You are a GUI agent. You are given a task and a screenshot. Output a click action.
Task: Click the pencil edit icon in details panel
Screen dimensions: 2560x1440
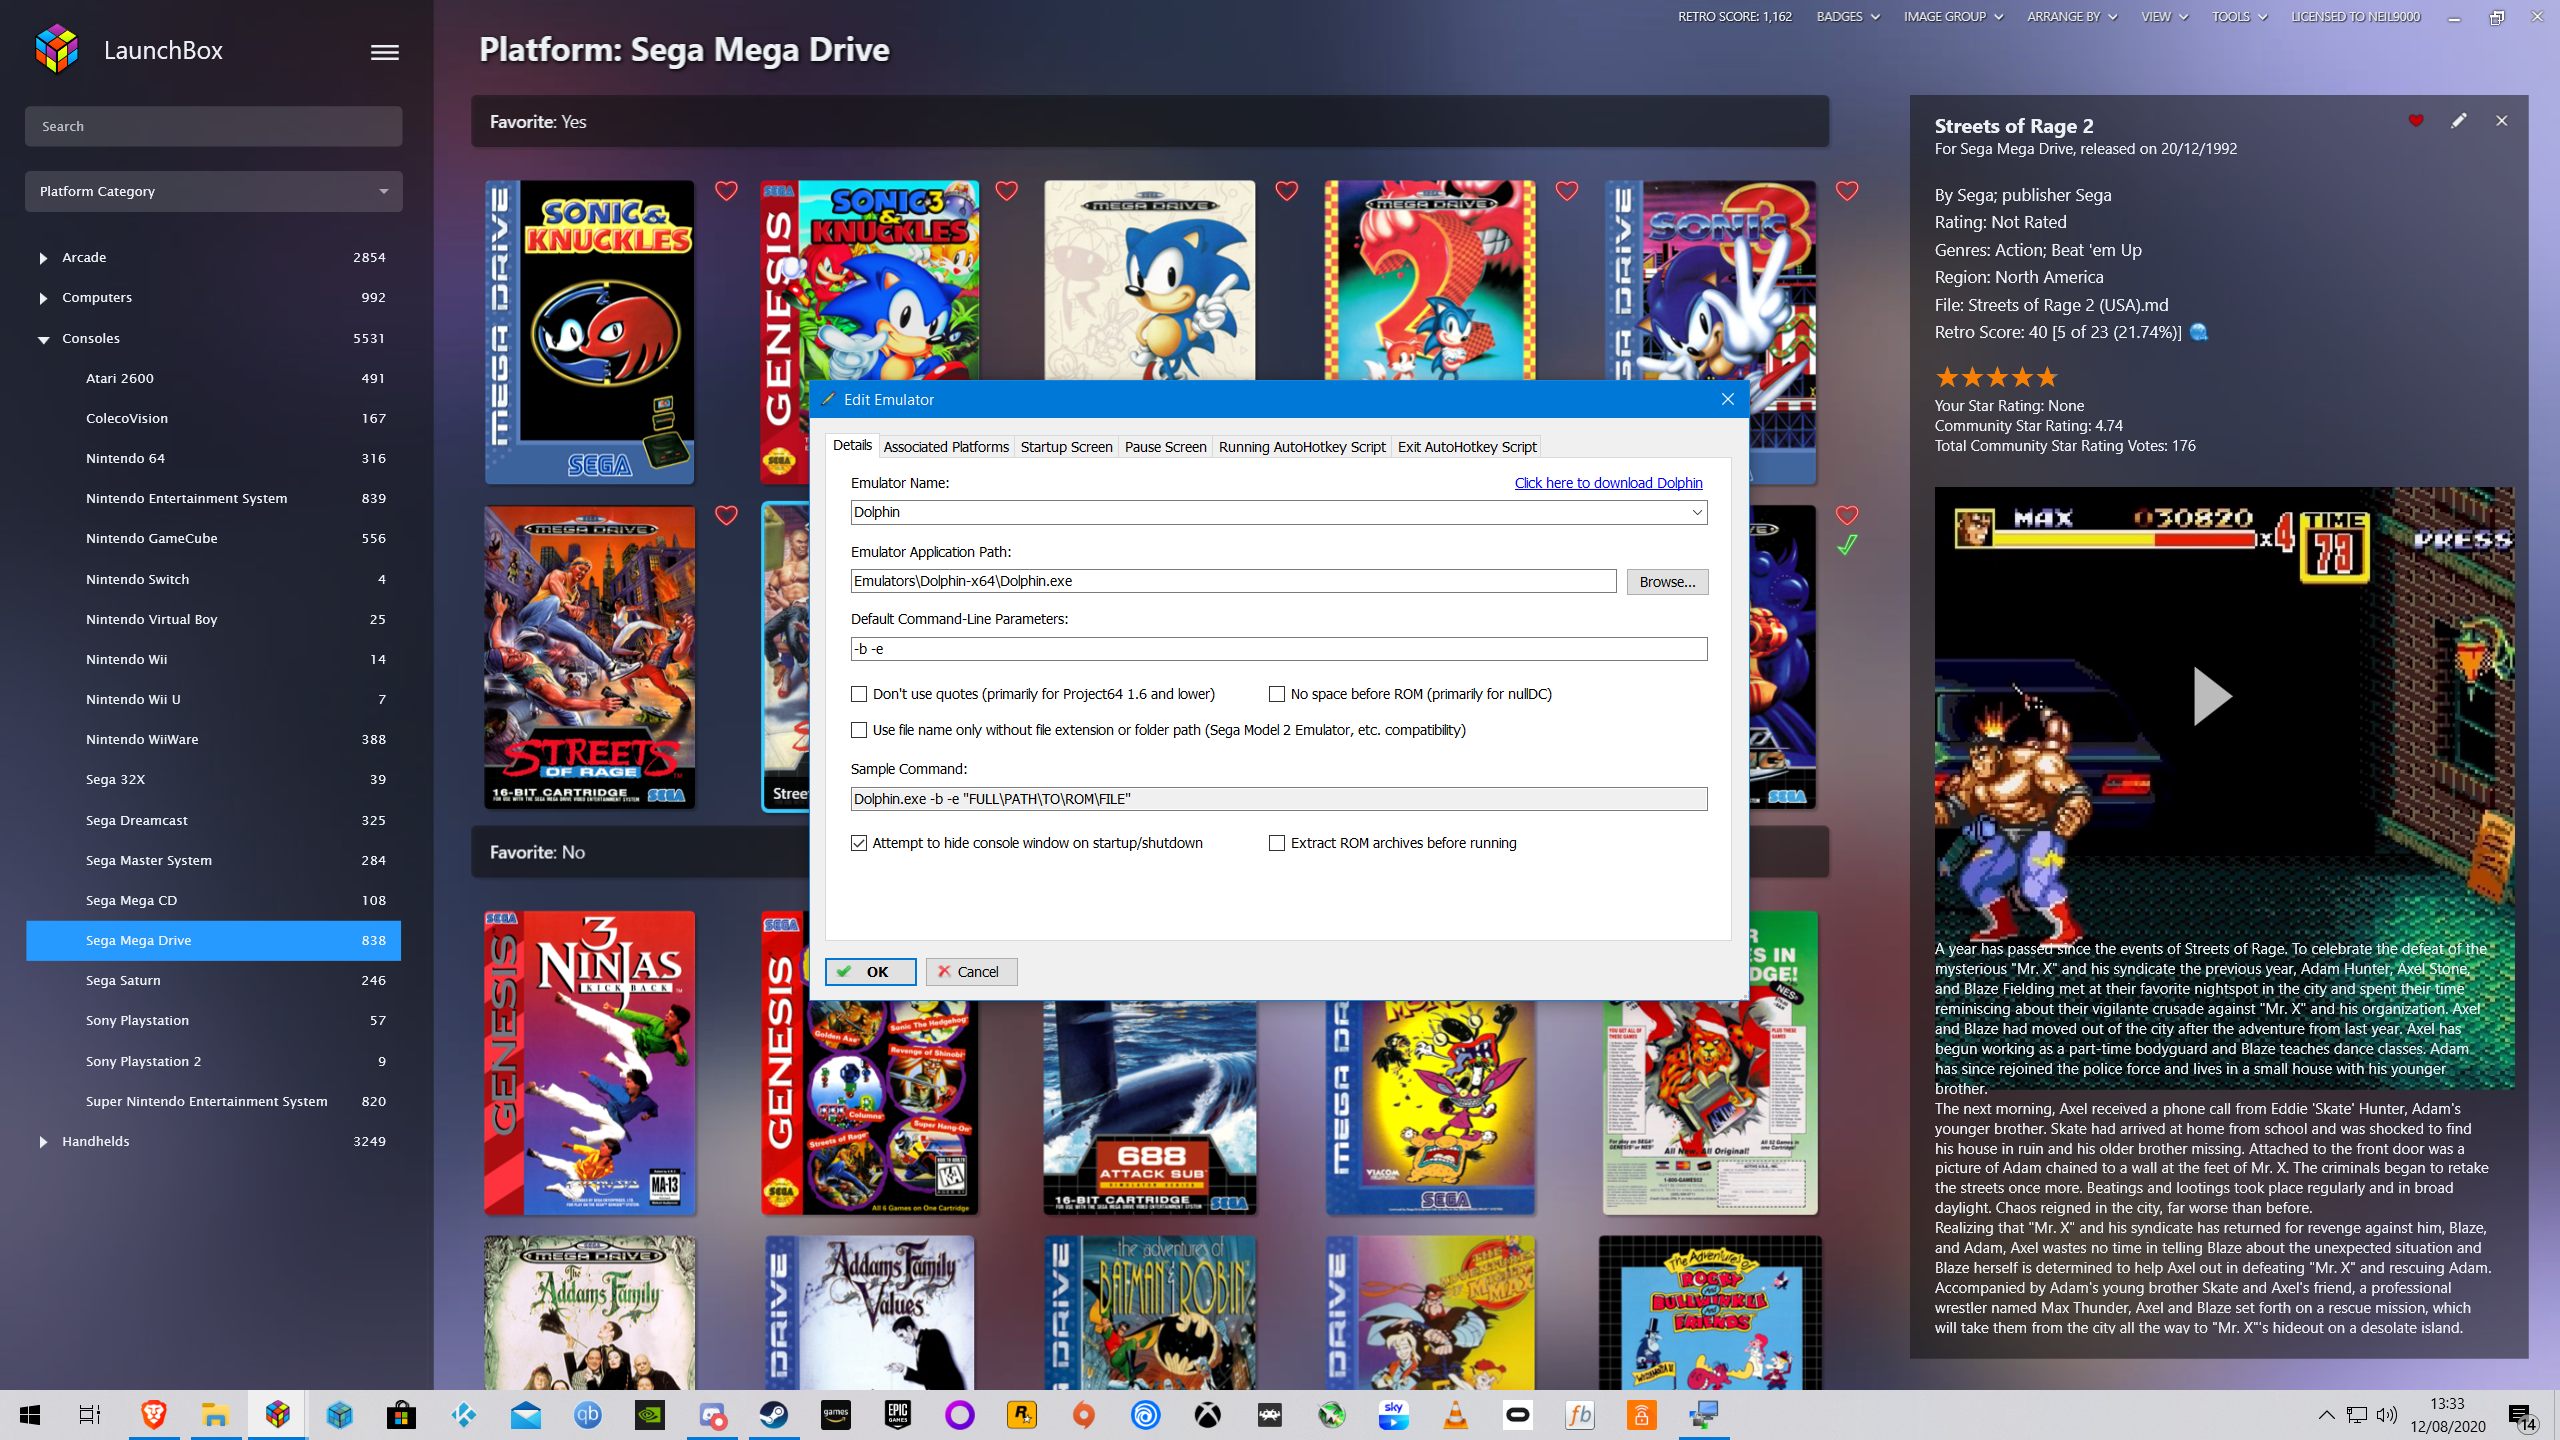(x=2459, y=121)
